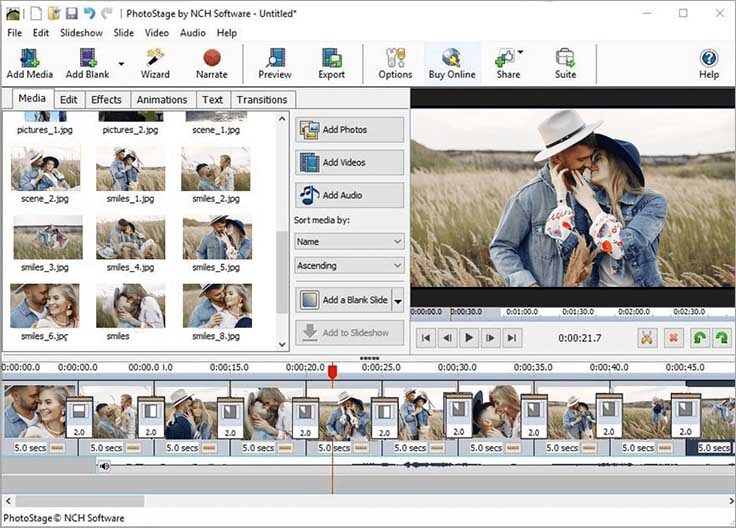Jump to slideshow start button
Screen dimensions: 736x528
(x=425, y=338)
